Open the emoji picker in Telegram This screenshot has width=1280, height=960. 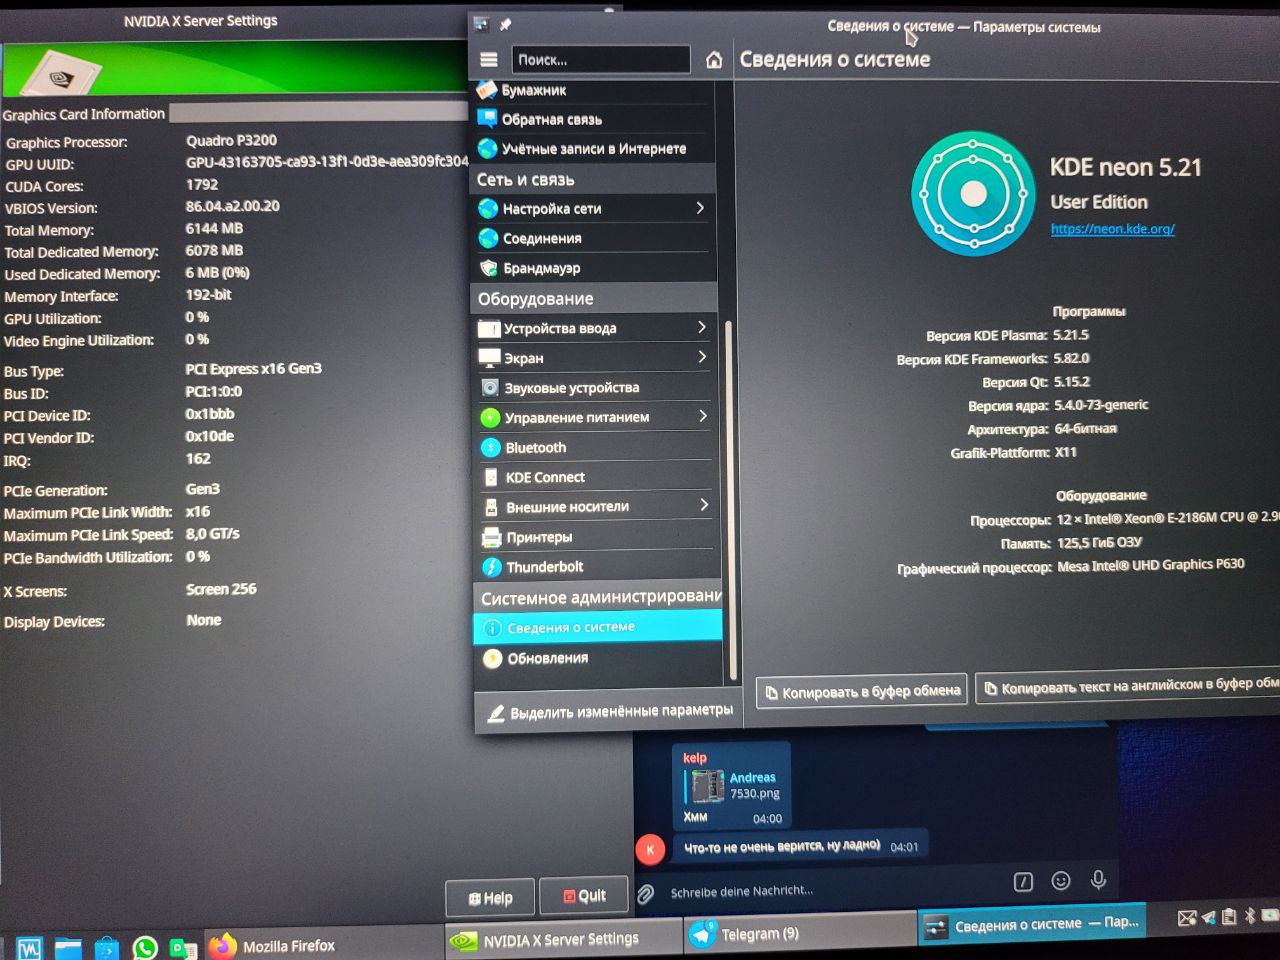(x=1061, y=880)
